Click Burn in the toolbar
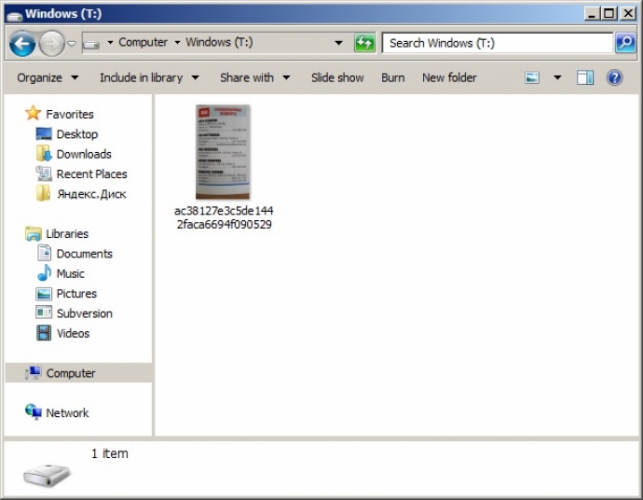This screenshot has width=643, height=500. click(x=392, y=78)
